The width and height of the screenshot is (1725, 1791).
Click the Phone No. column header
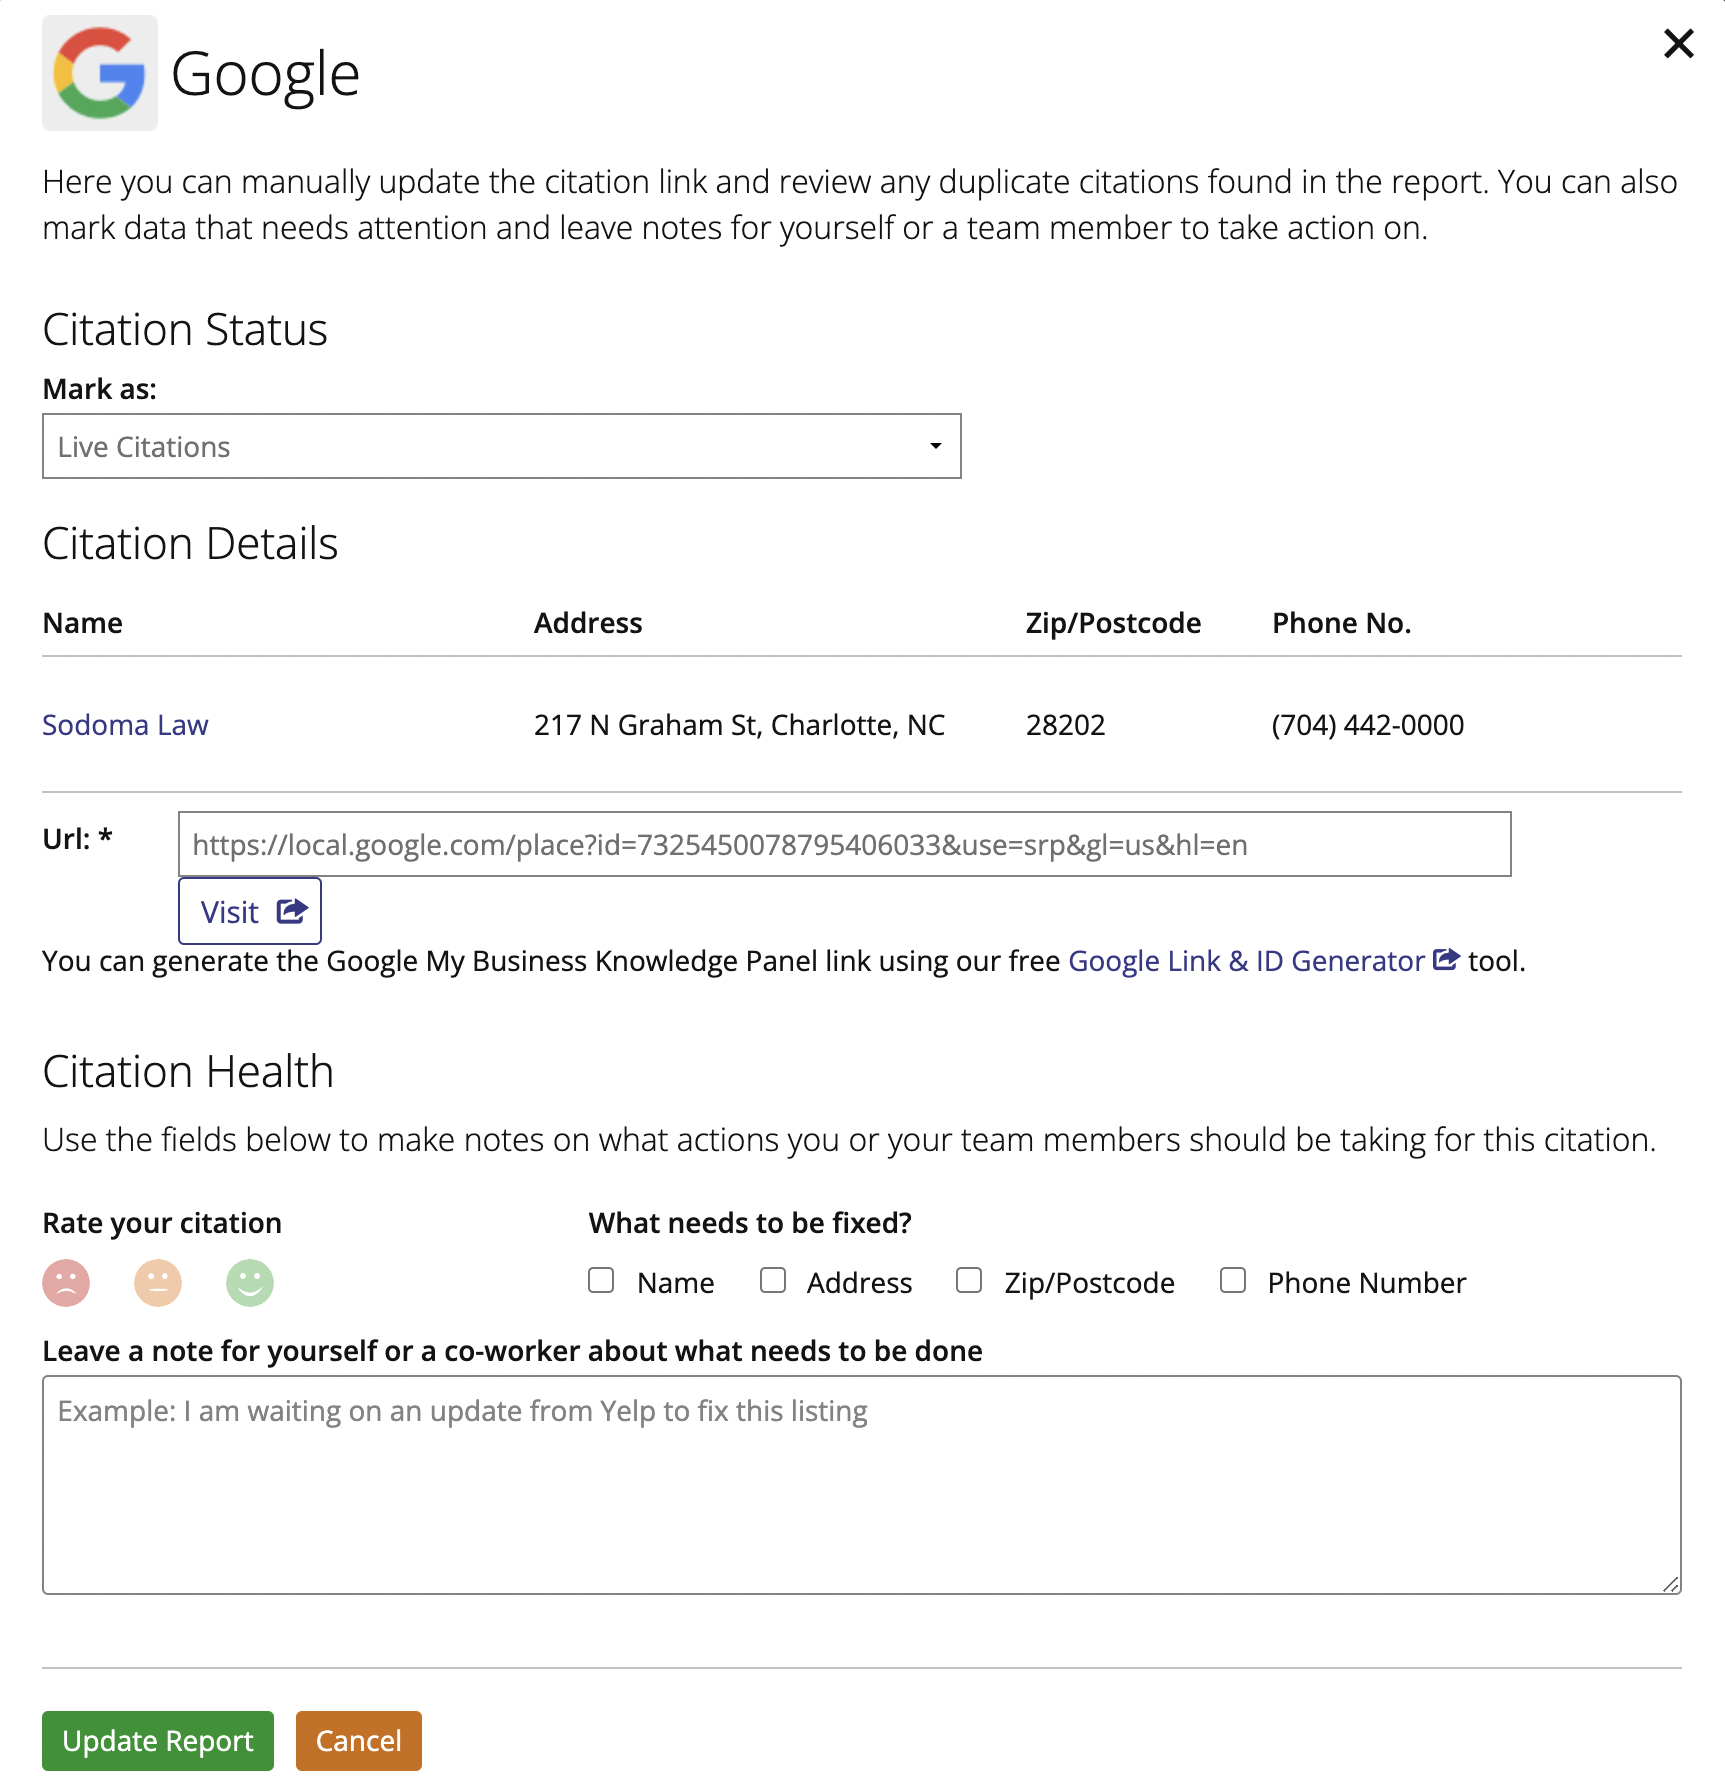tap(1341, 623)
